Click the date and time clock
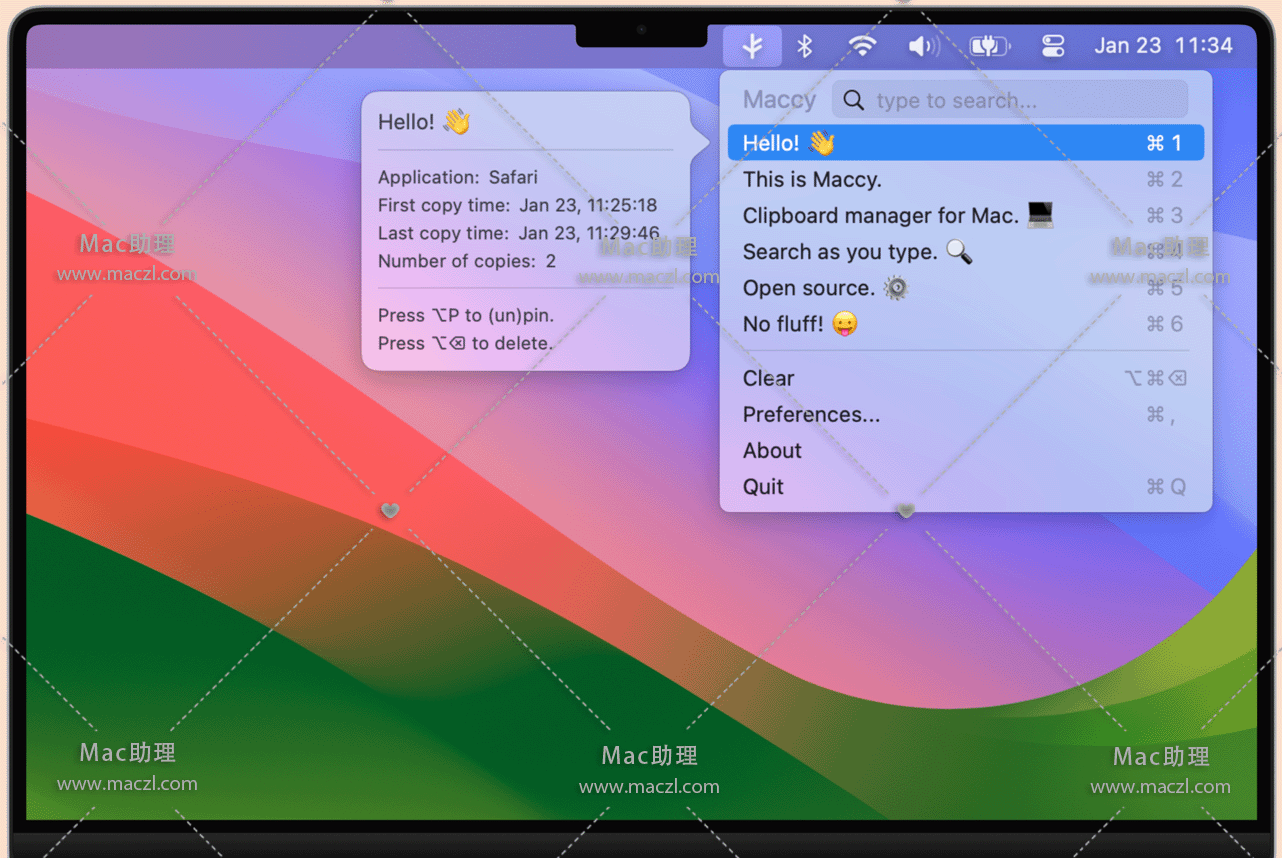The image size is (1282, 858). [x=1163, y=46]
